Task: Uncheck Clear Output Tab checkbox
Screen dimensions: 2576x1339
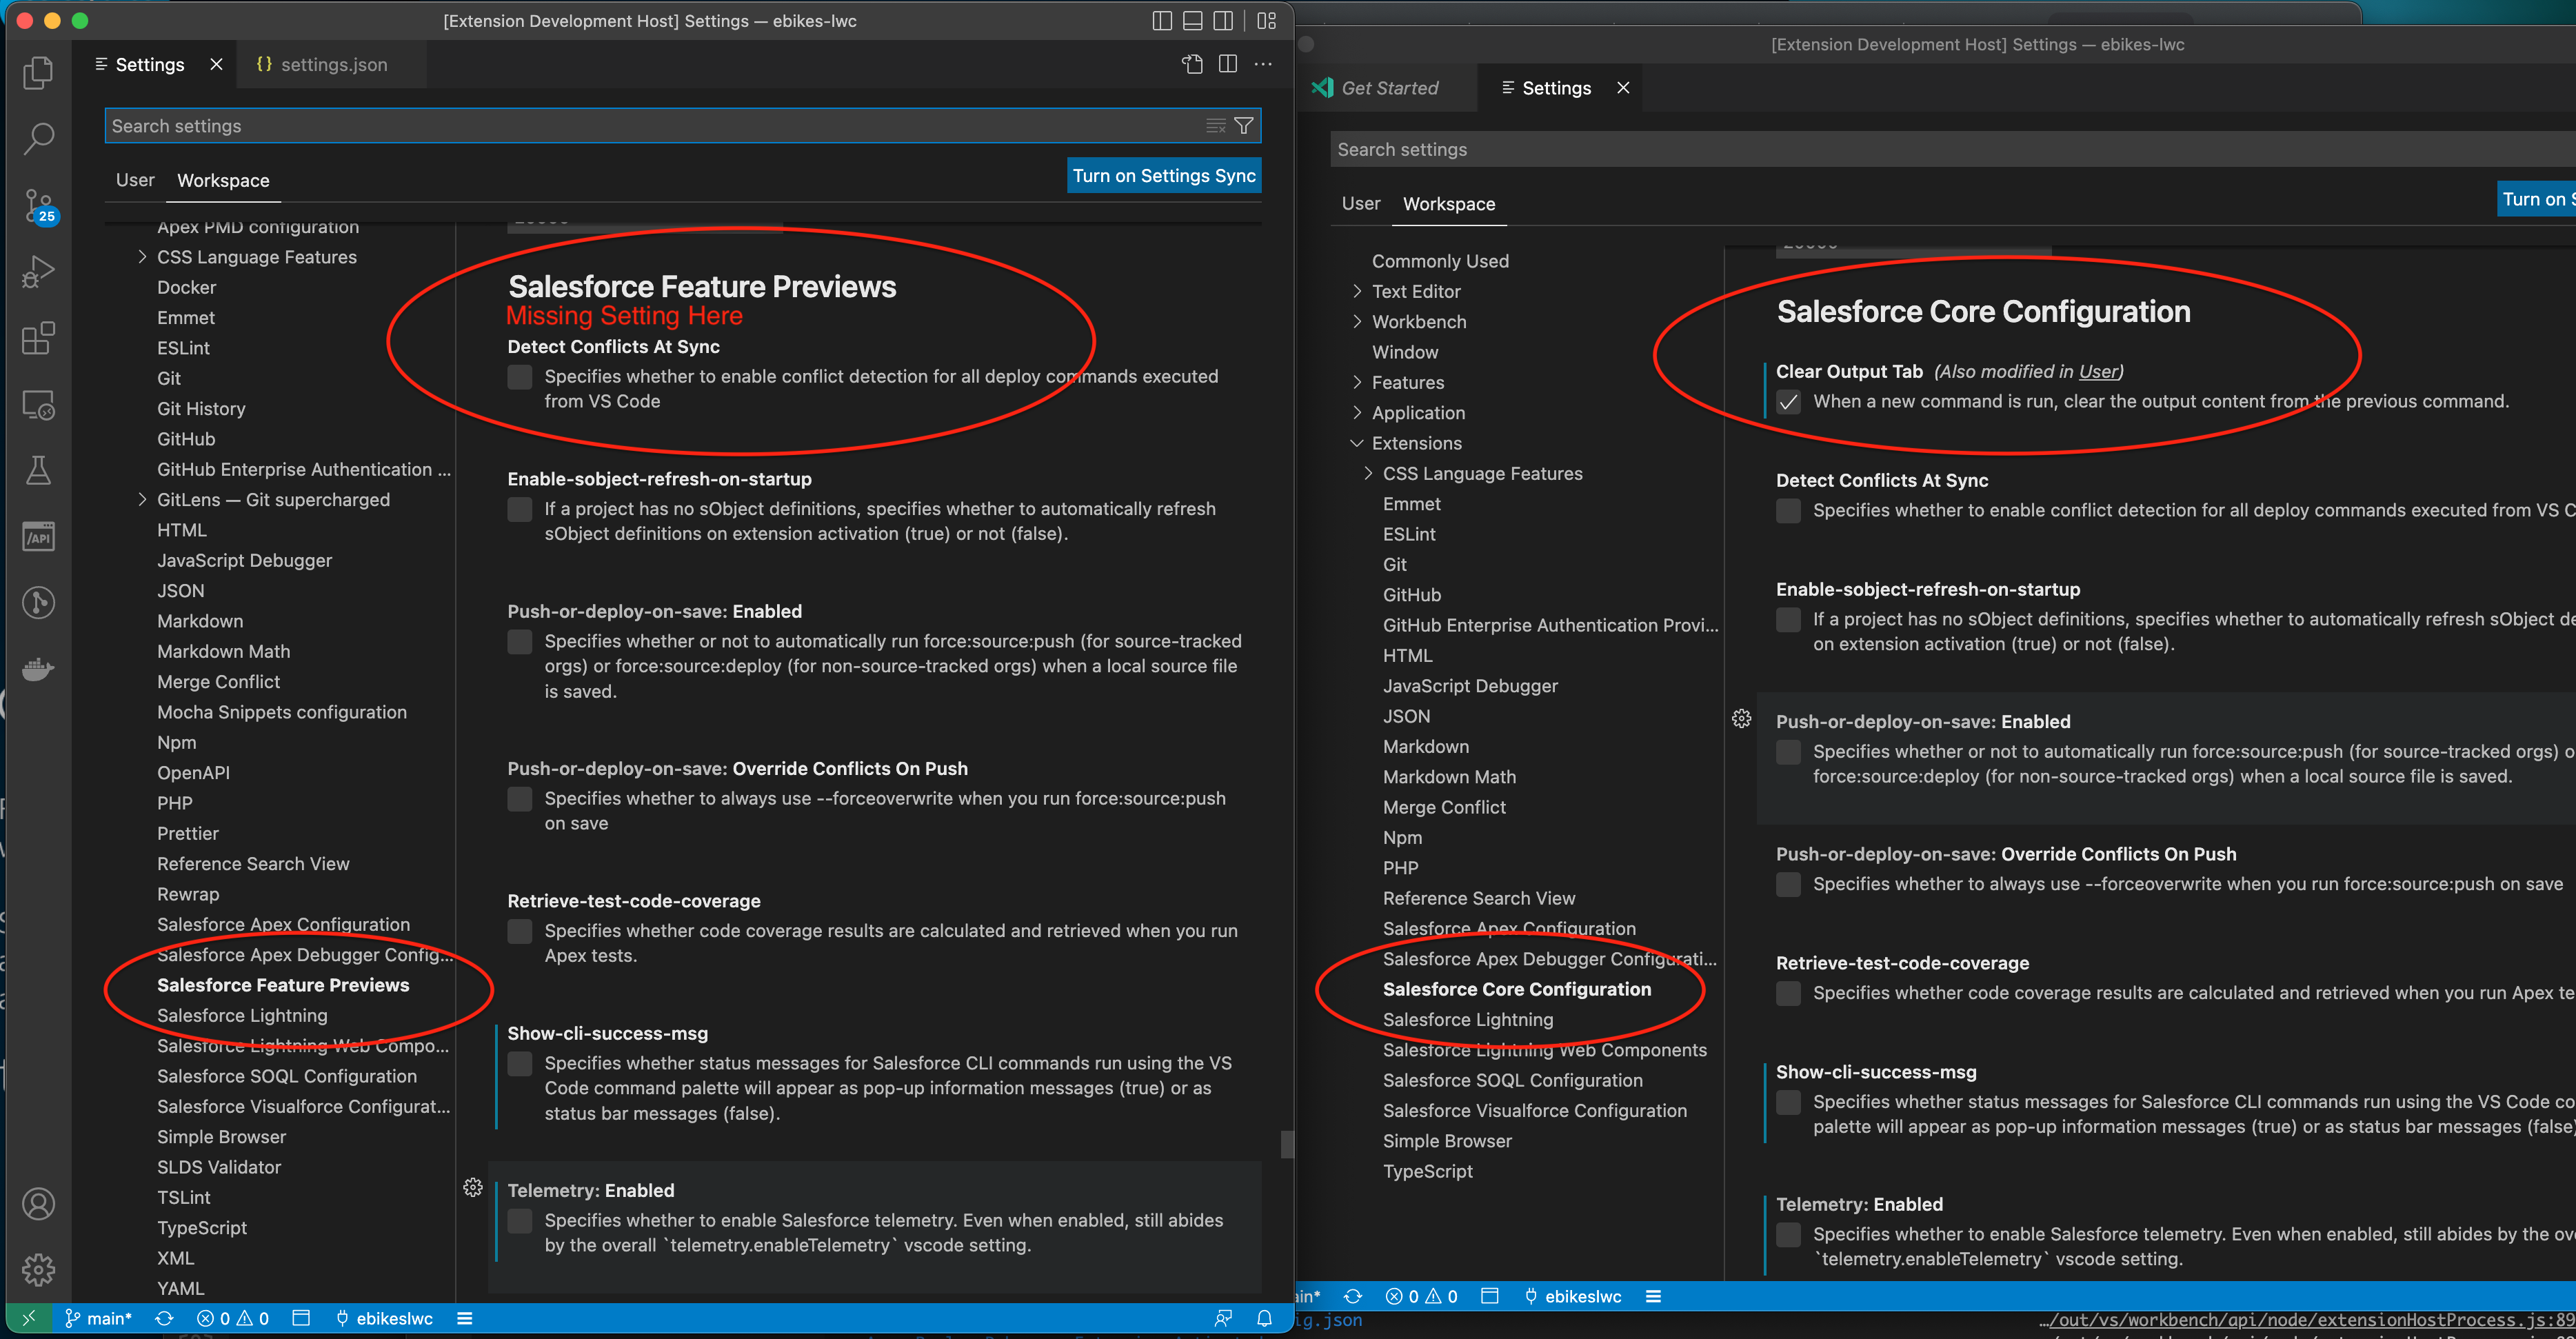Action: pyautogui.click(x=1788, y=402)
